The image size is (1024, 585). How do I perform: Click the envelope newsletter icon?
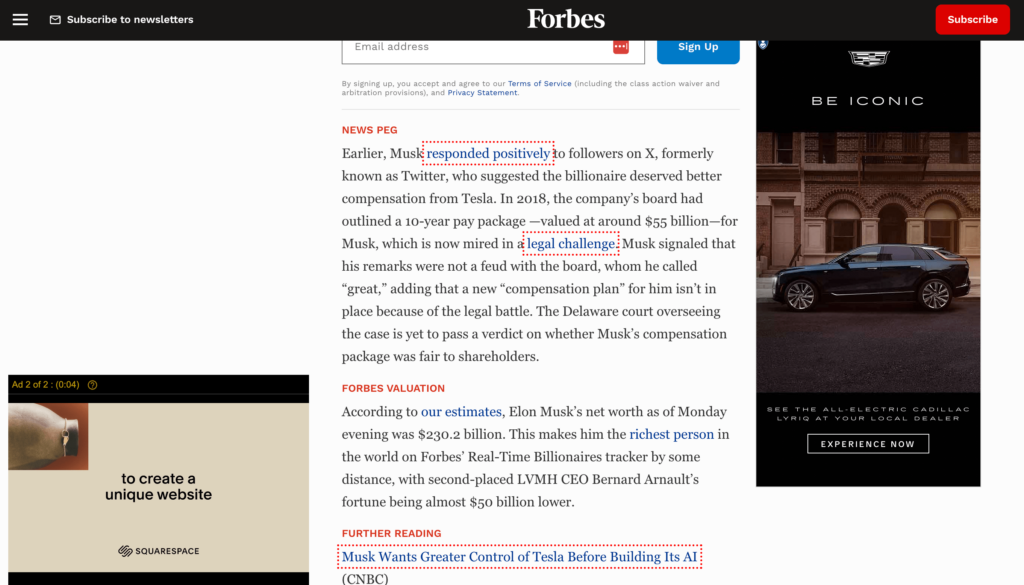(x=55, y=20)
